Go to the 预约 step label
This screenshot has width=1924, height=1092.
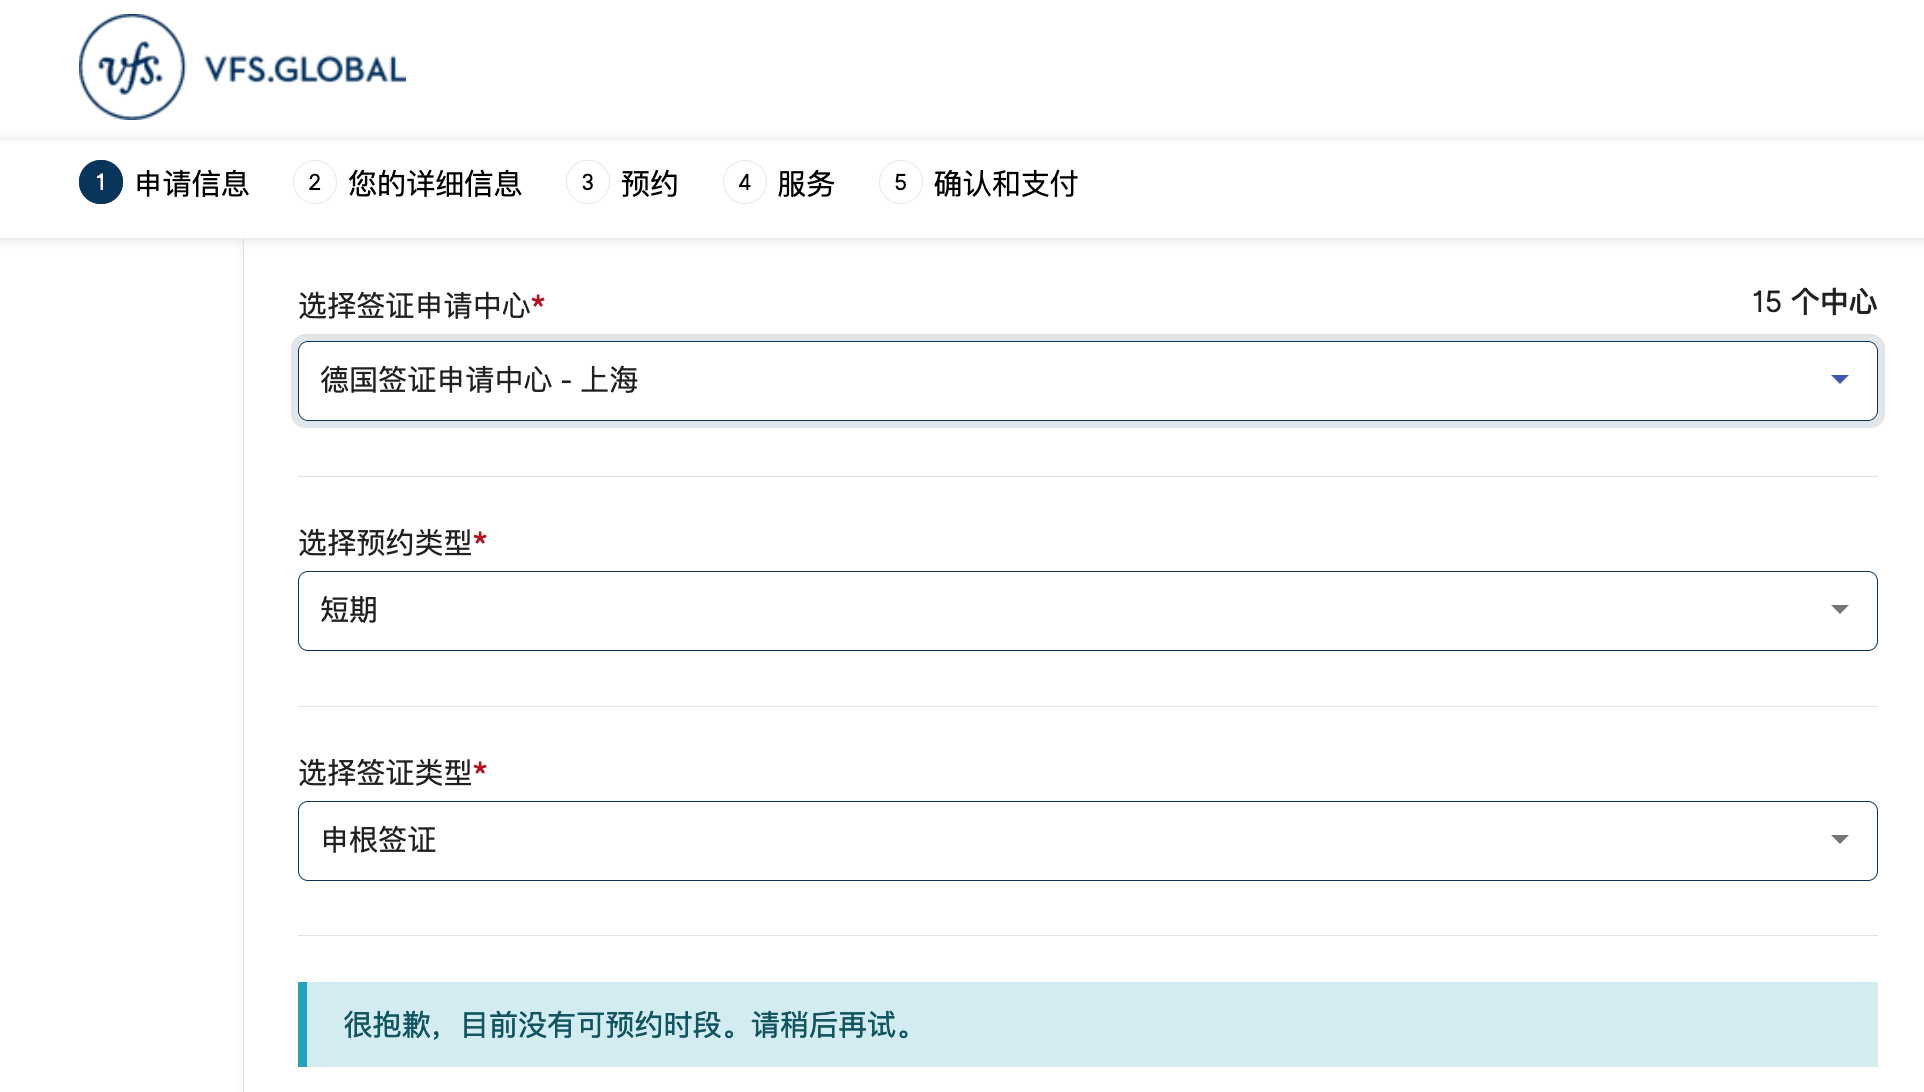[x=650, y=184]
